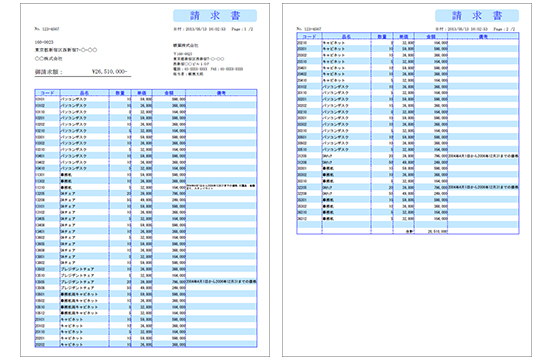Viewport: 550px width, 360px height.
Task: Click the 備考 column header on page two
Action: [483, 36]
